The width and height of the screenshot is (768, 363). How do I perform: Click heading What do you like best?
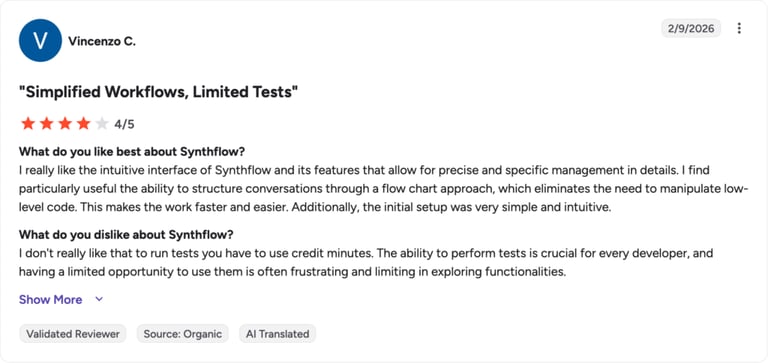click(132, 151)
